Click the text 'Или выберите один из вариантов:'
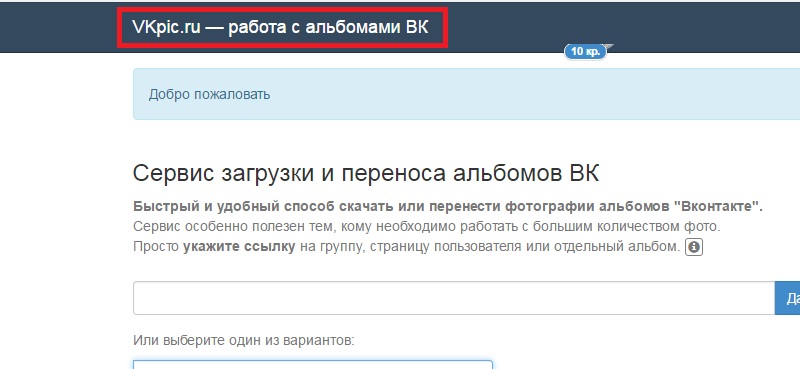The width and height of the screenshot is (800, 369). coord(243,340)
